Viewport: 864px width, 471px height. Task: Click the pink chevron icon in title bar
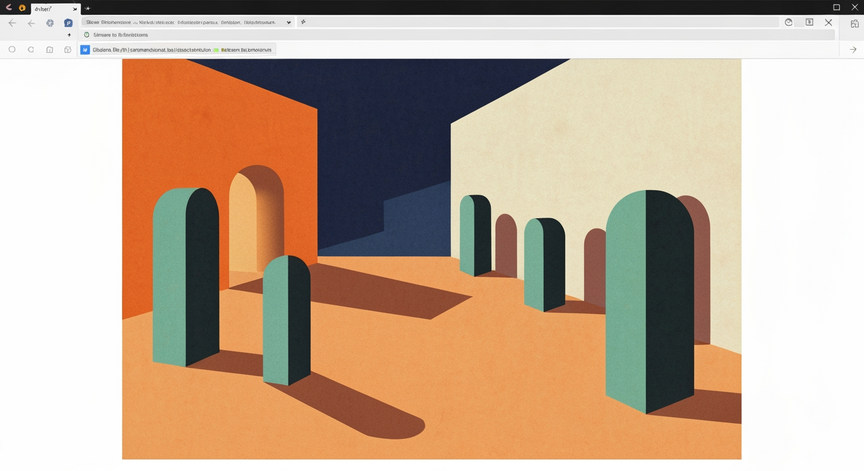coord(9,8)
